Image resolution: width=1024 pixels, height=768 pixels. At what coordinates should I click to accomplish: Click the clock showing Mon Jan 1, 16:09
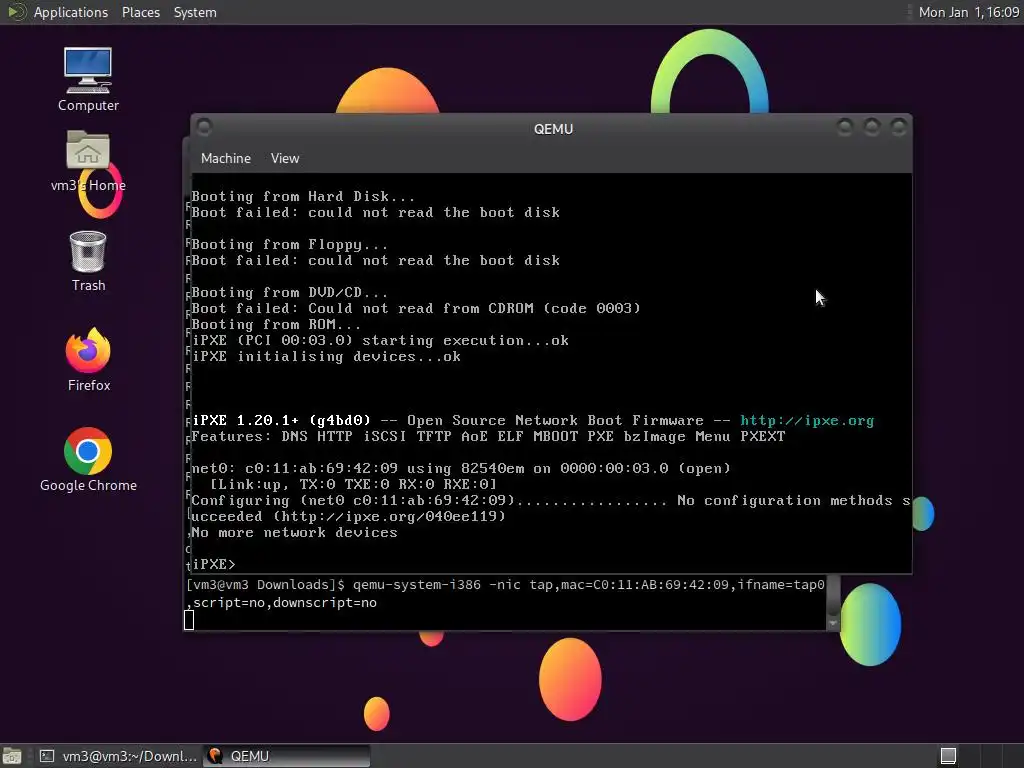coord(968,12)
